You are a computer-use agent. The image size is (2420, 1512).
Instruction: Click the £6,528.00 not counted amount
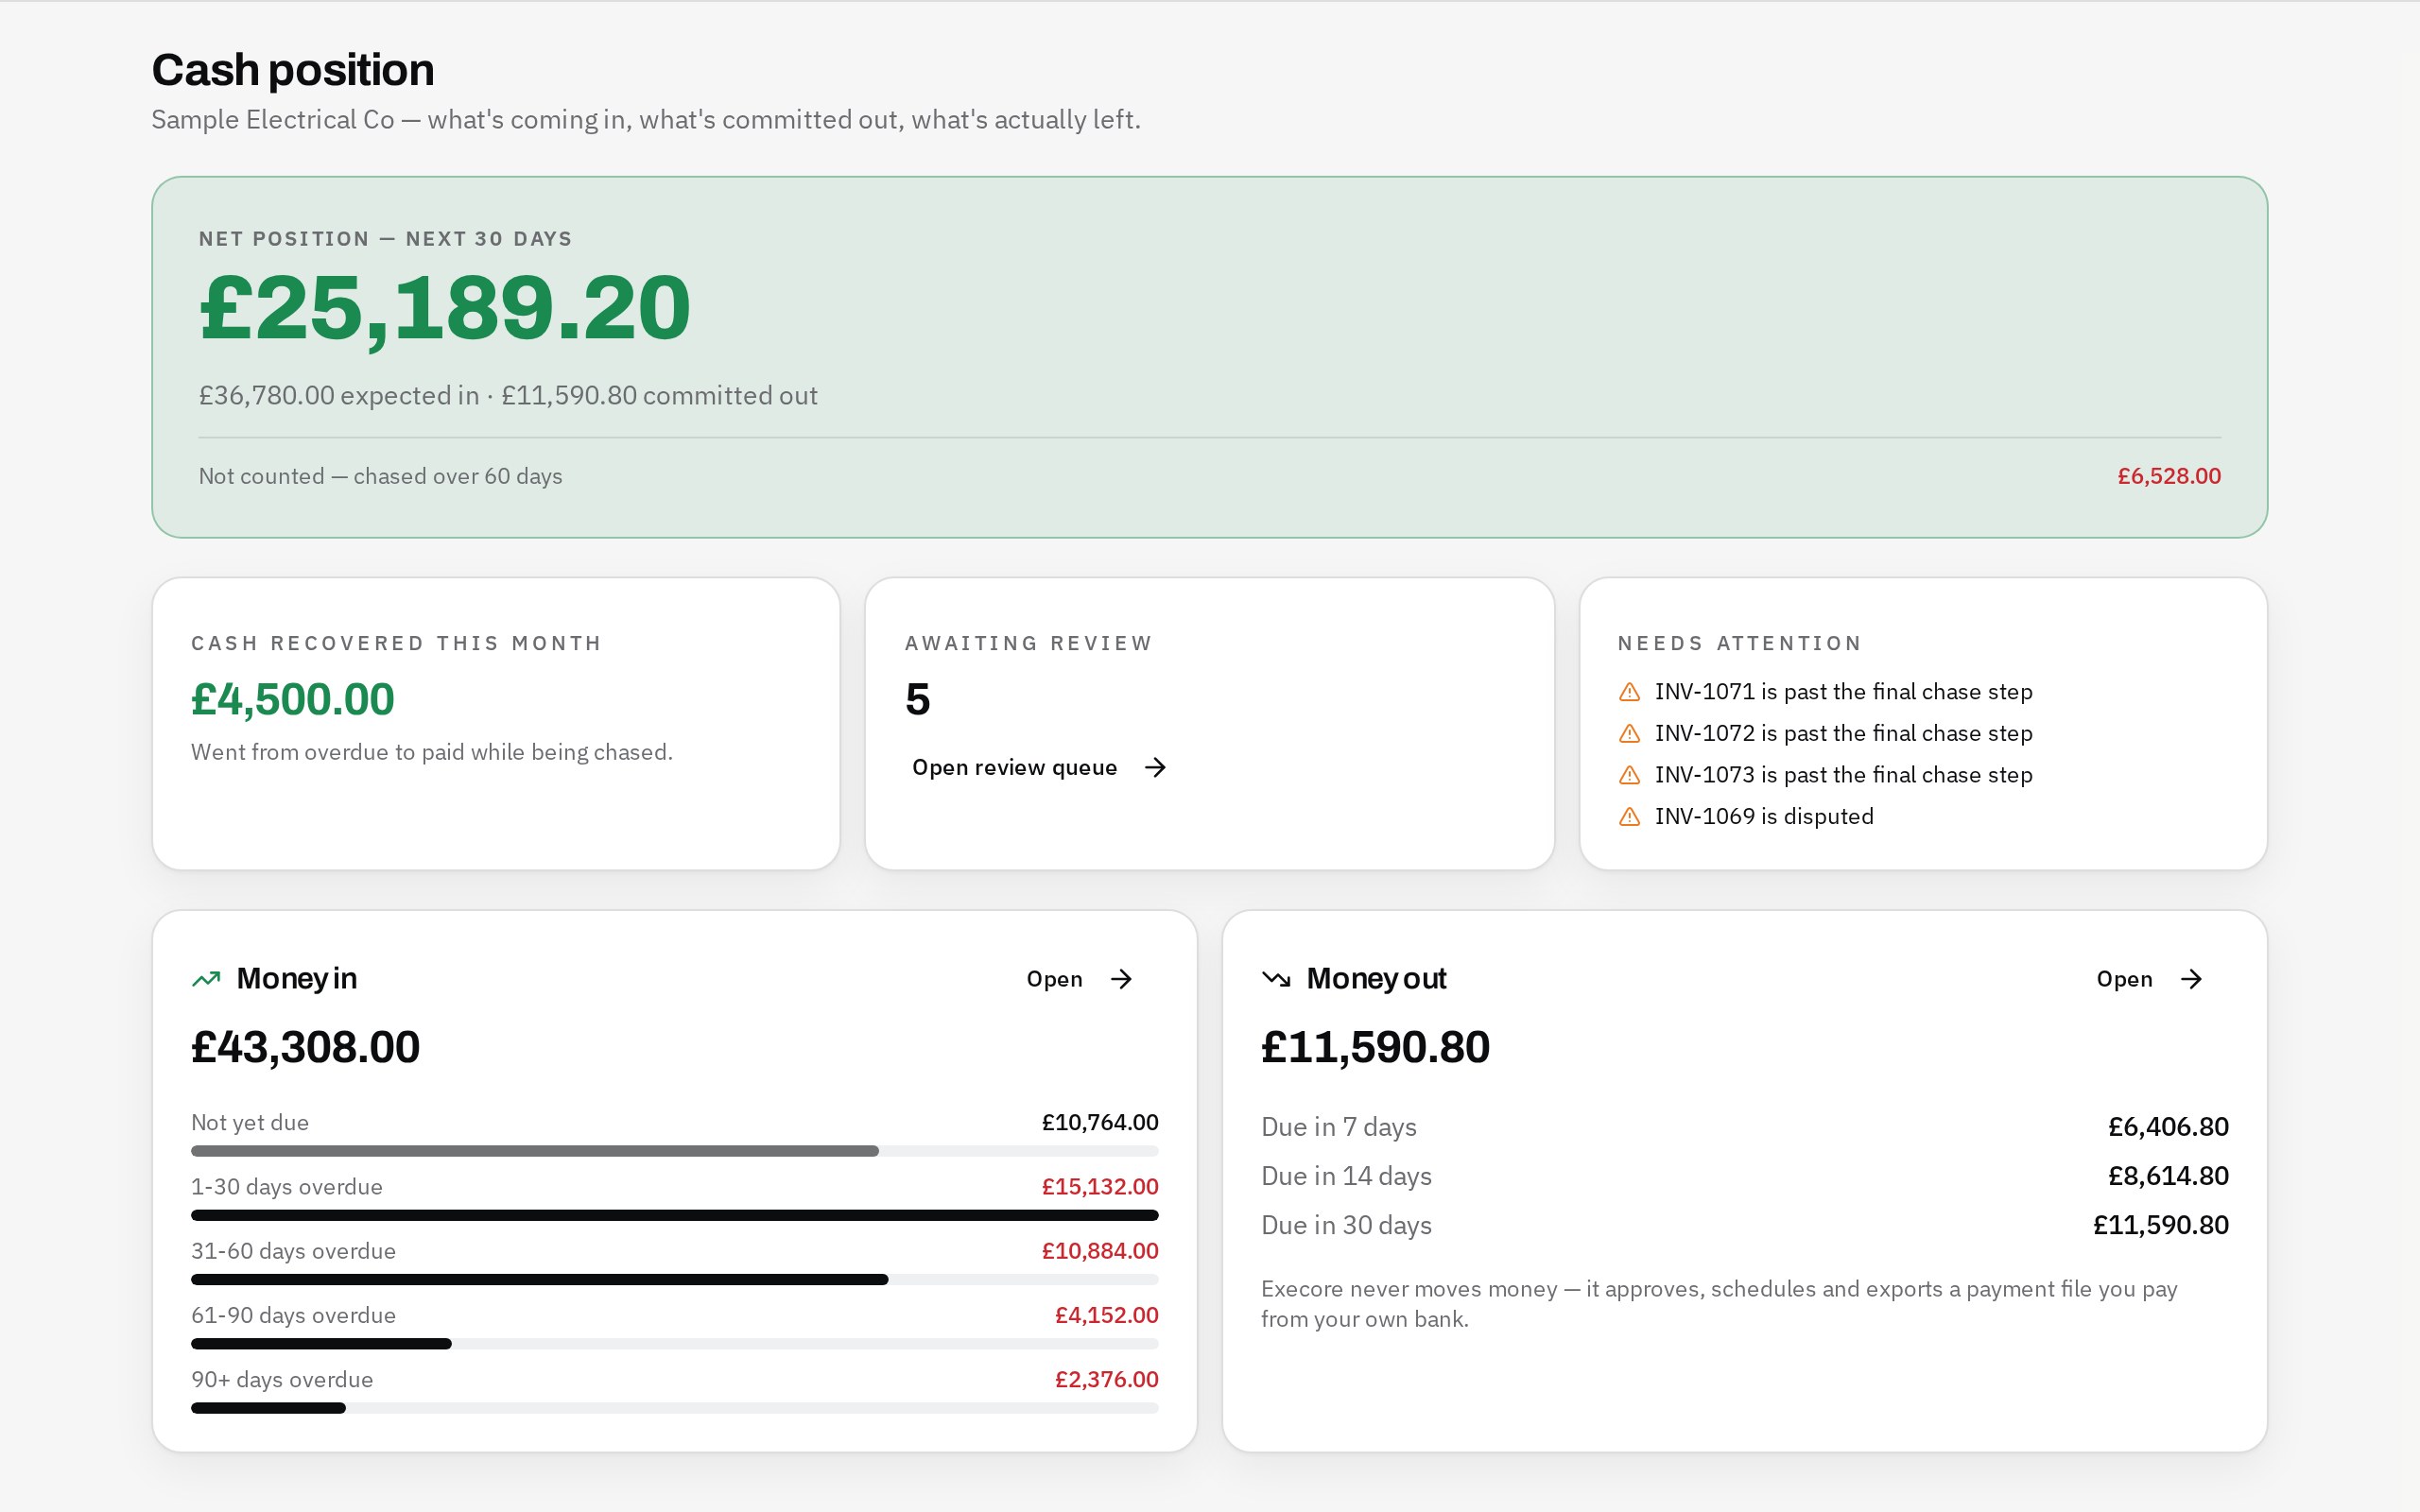(2169, 476)
